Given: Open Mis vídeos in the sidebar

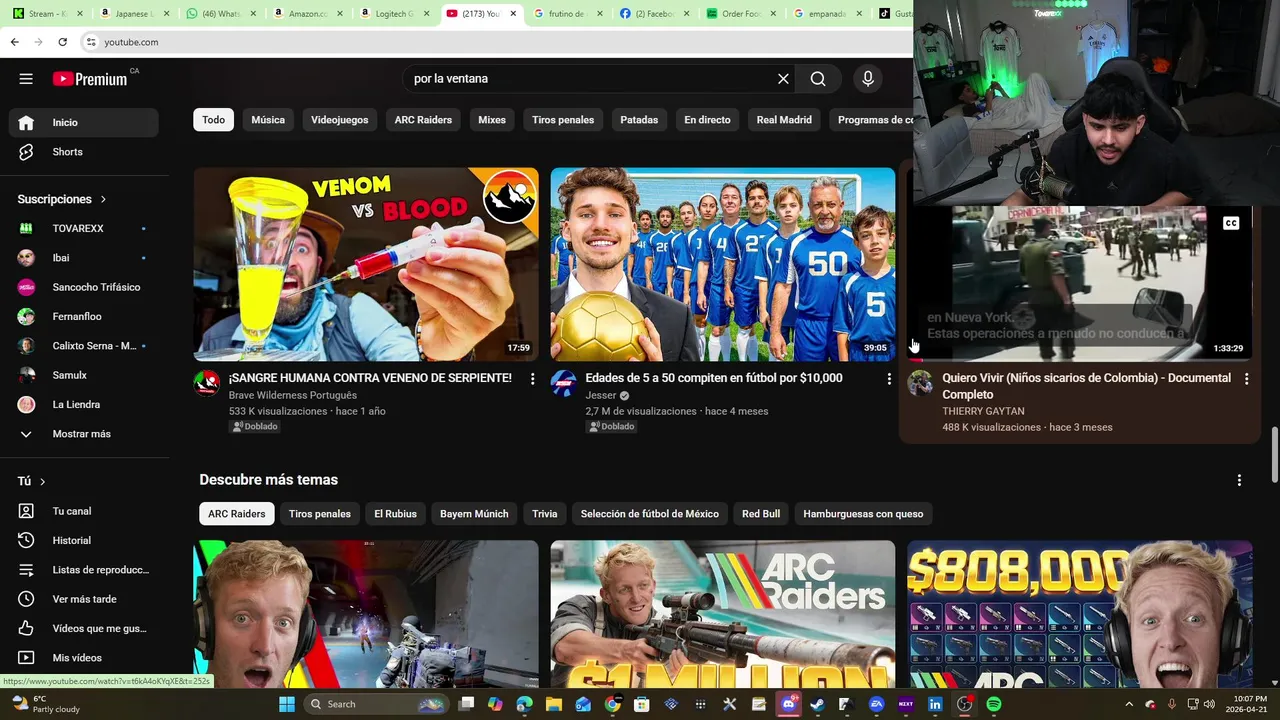Looking at the screenshot, I should click(x=84, y=658).
